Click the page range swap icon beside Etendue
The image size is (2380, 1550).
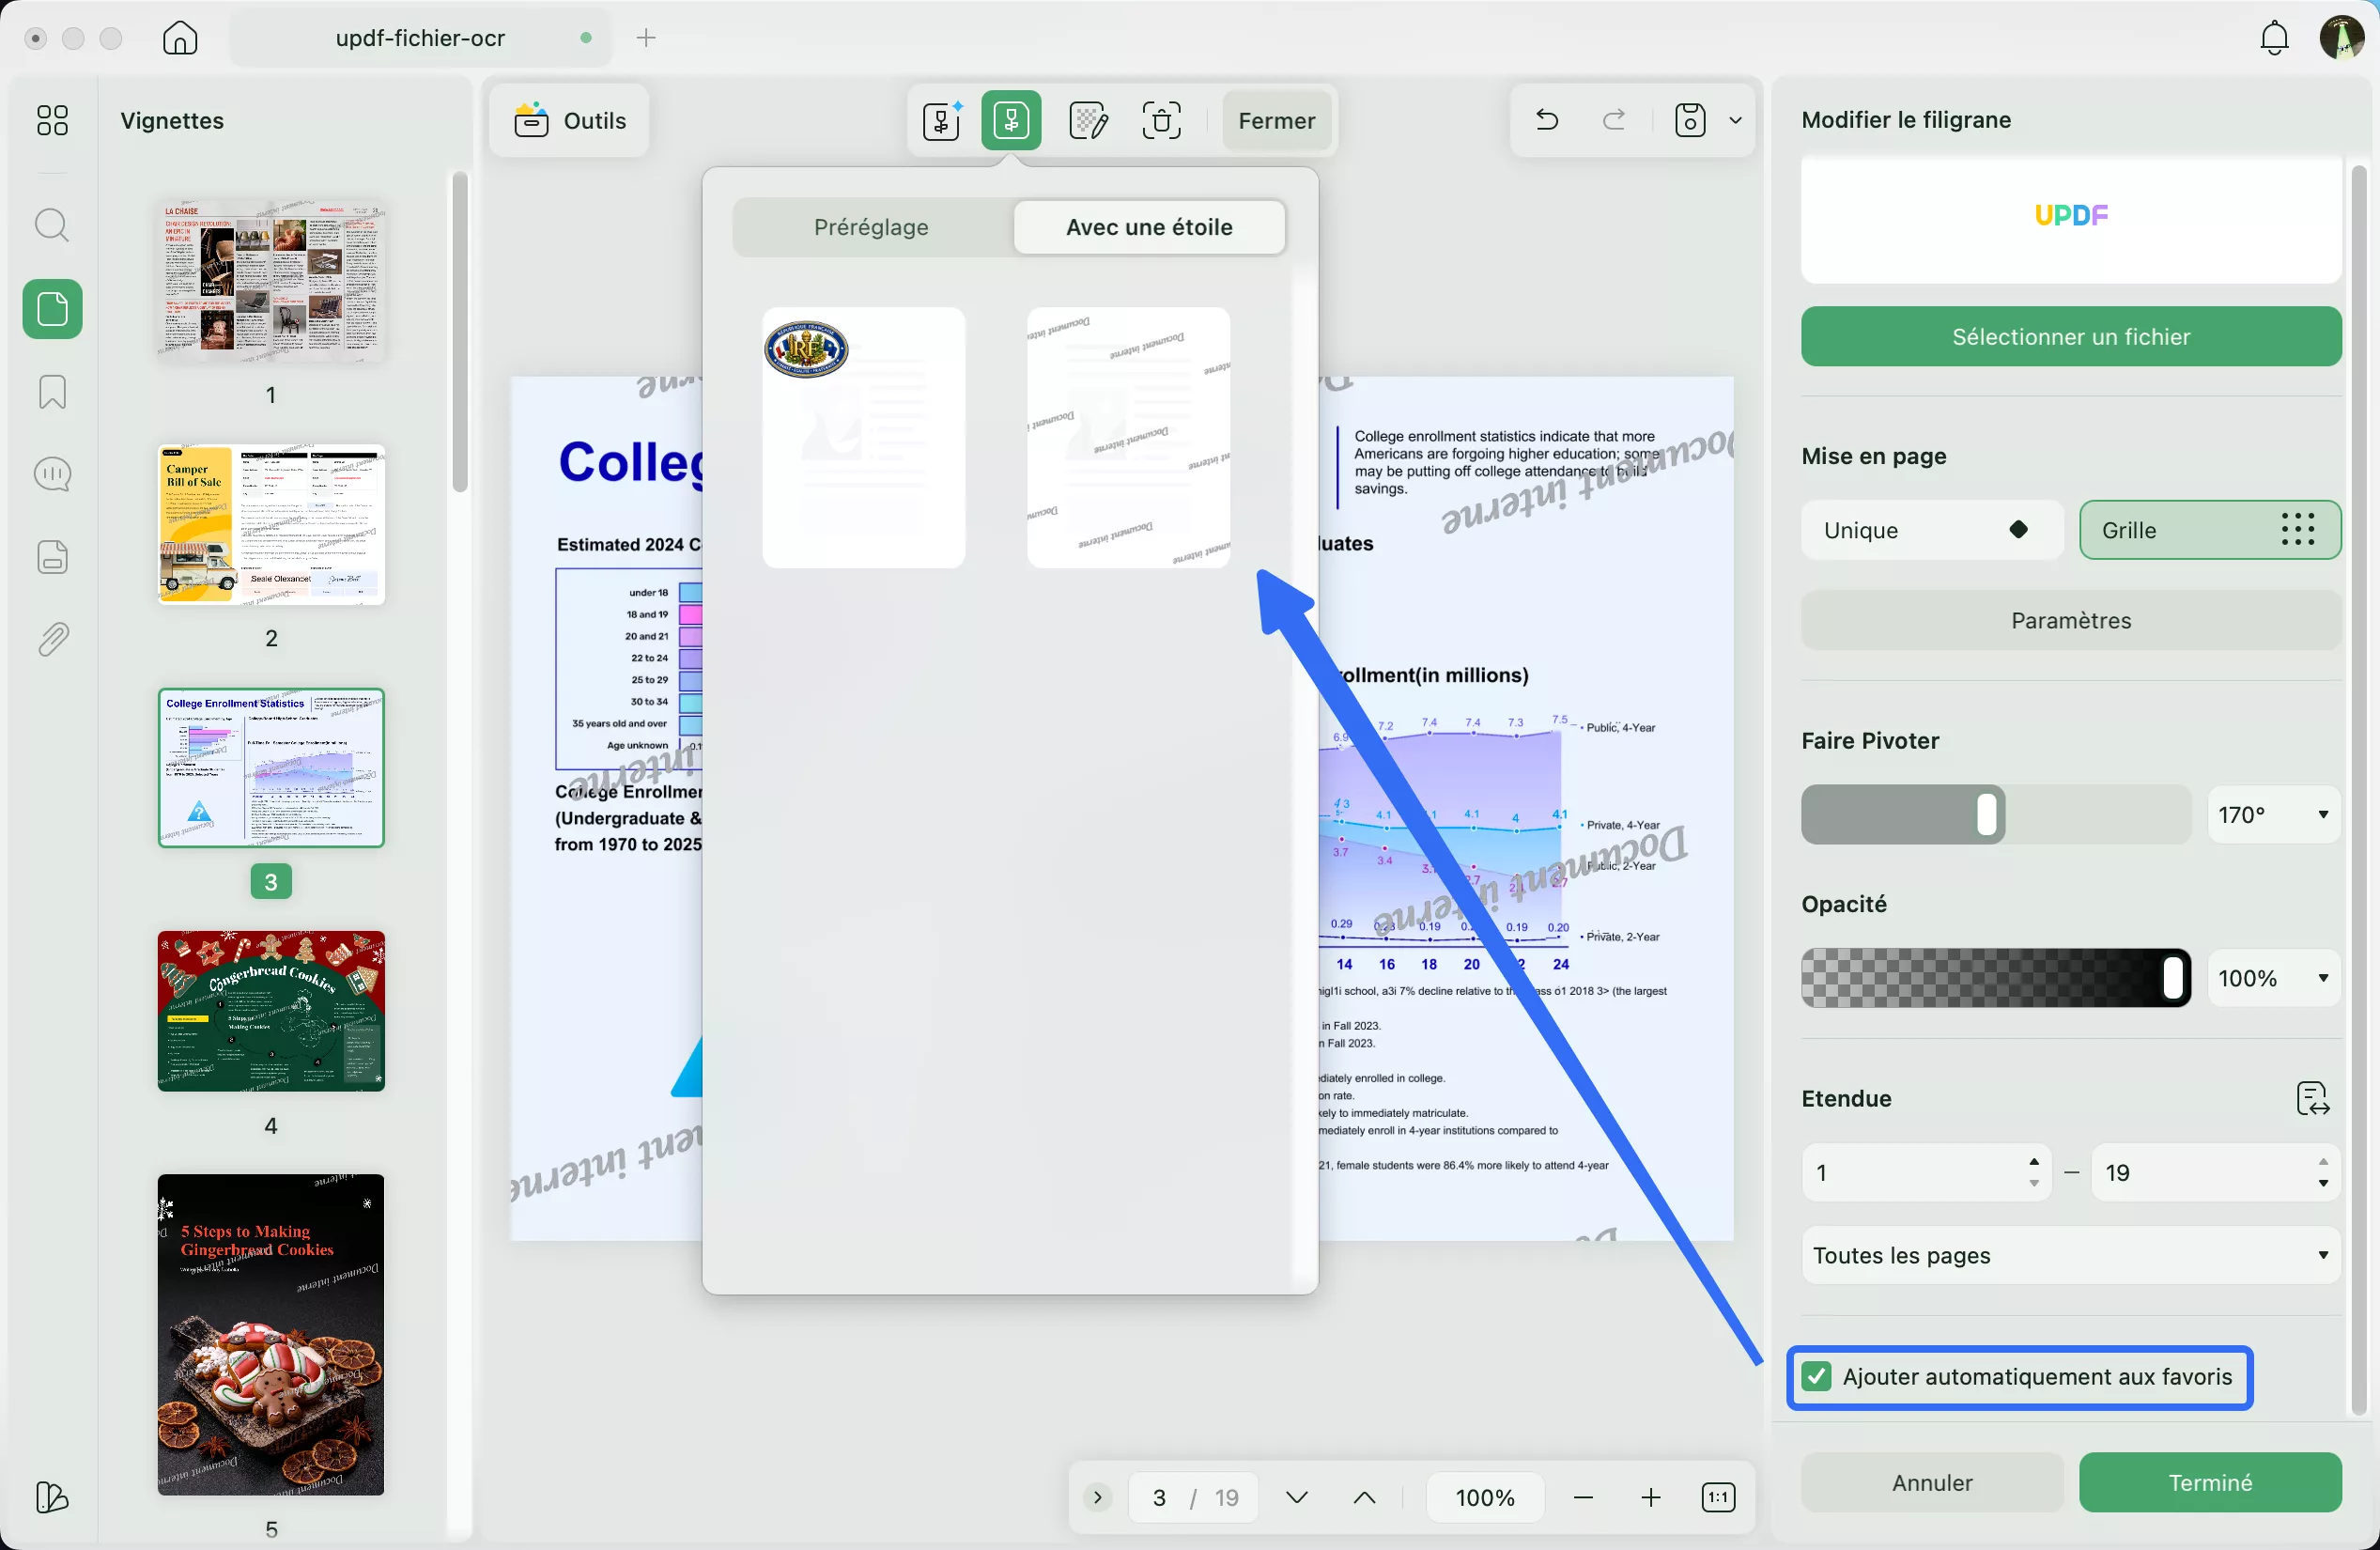2312,1098
